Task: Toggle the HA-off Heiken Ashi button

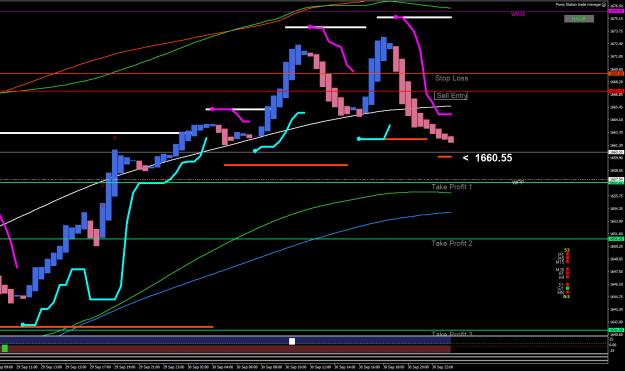Action: pyautogui.click(x=579, y=19)
